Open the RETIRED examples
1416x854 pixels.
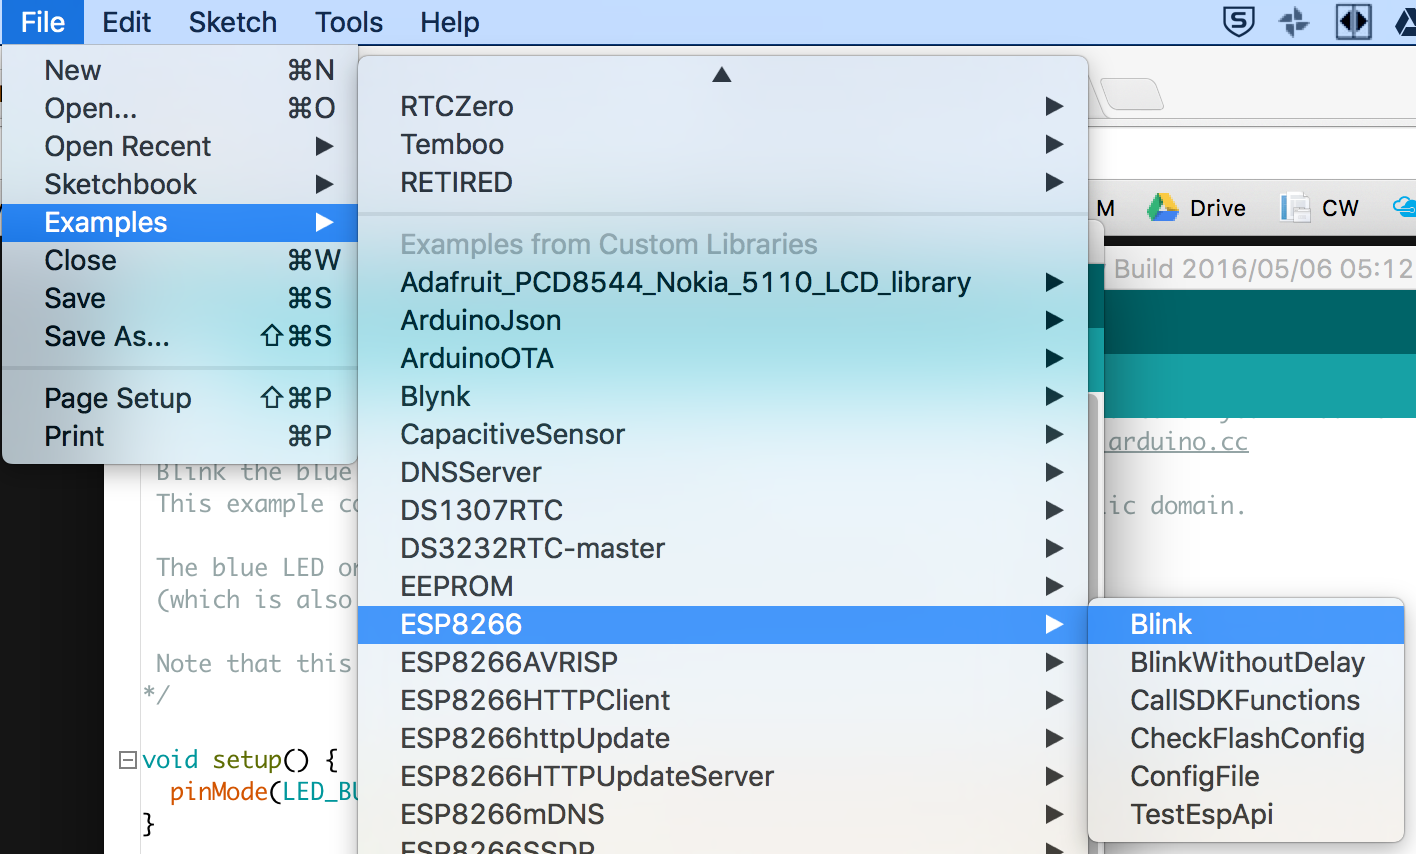(723, 182)
